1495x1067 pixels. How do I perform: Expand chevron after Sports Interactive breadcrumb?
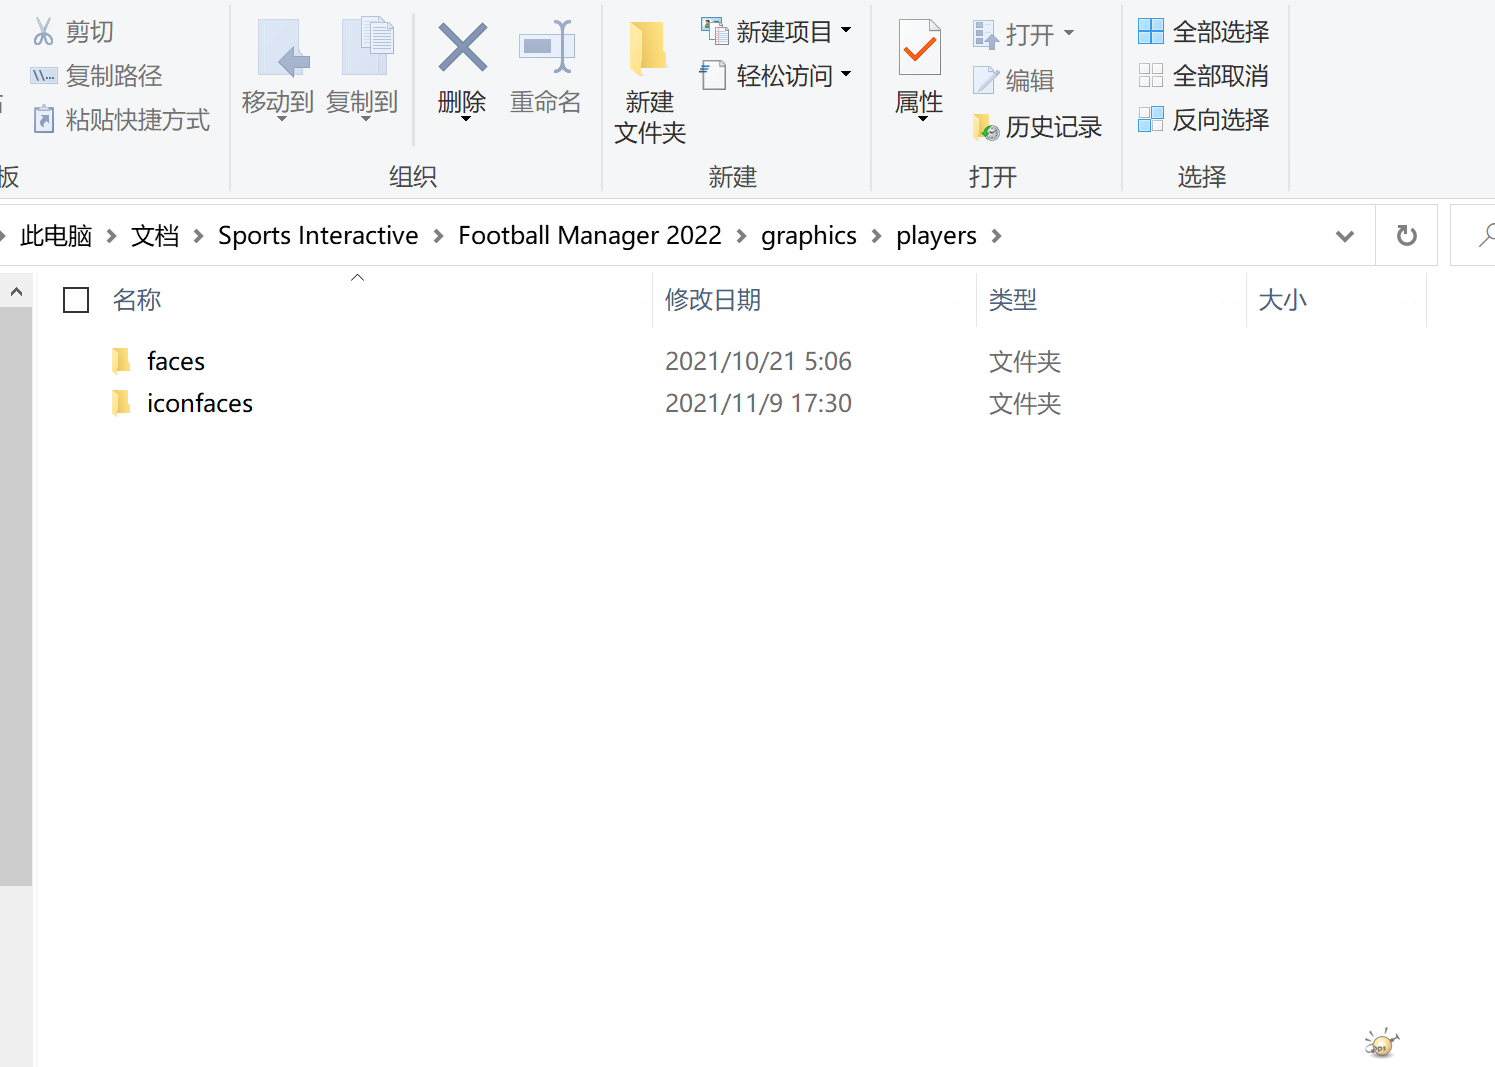click(x=438, y=236)
